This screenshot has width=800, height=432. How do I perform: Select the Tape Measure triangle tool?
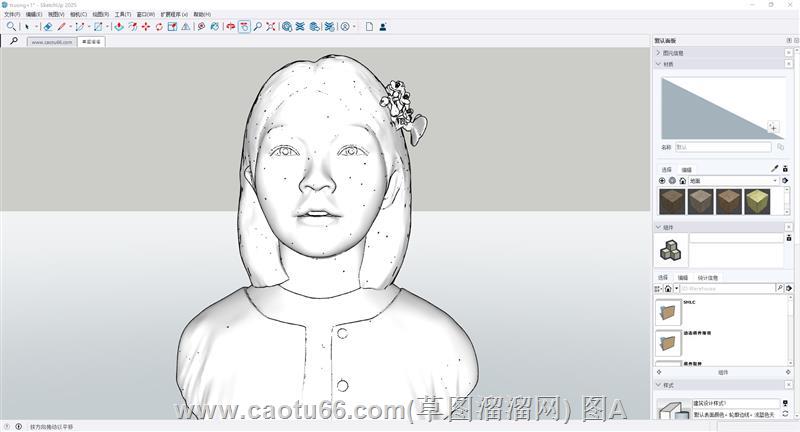[x=186, y=27]
